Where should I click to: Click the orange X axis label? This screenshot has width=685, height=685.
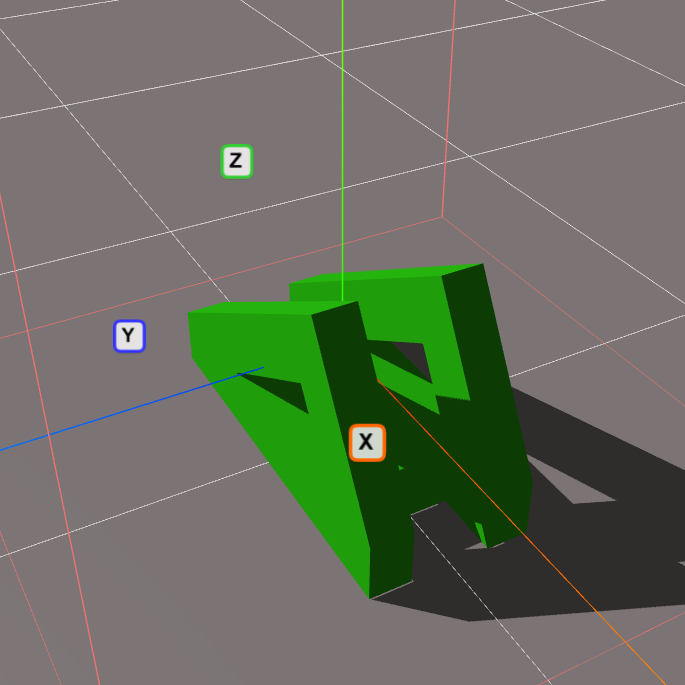[x=367, y=442]
